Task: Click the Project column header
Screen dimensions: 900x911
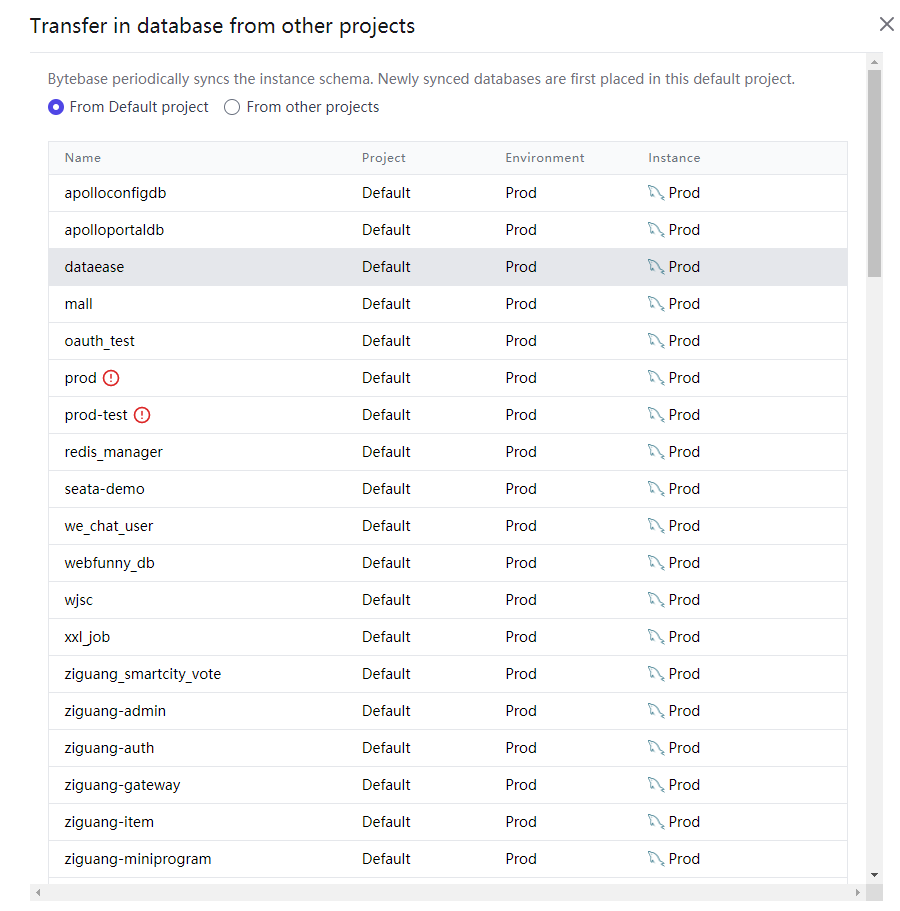Action: 383,158
